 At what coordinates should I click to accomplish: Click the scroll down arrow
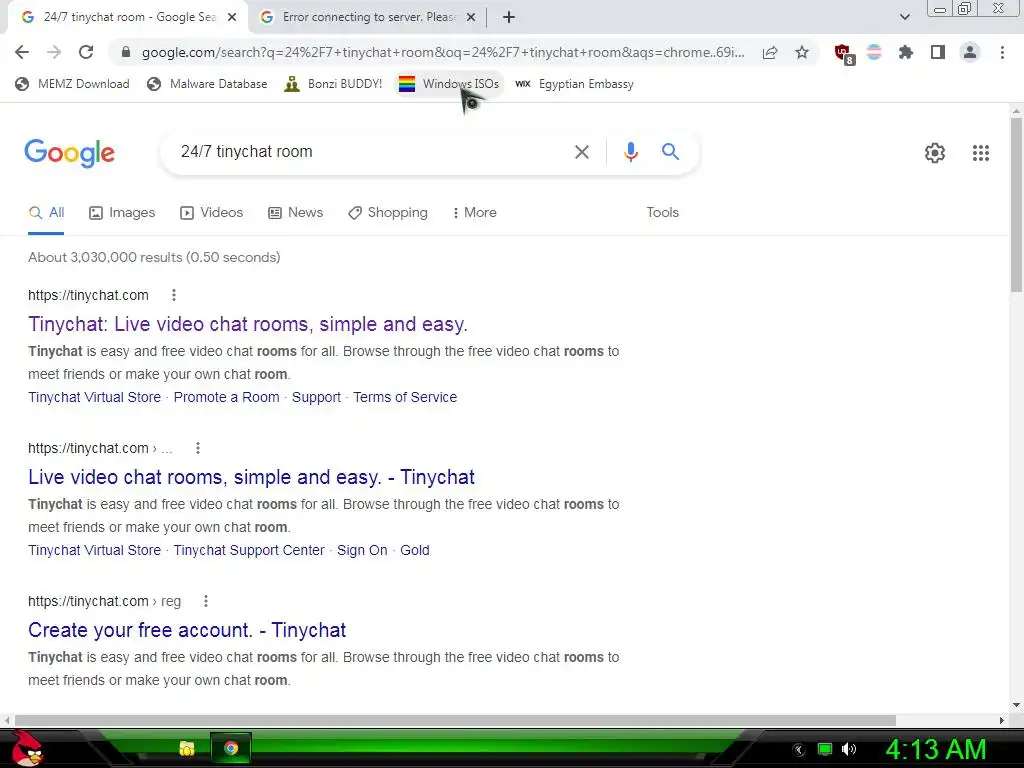tap(1016, 705)
